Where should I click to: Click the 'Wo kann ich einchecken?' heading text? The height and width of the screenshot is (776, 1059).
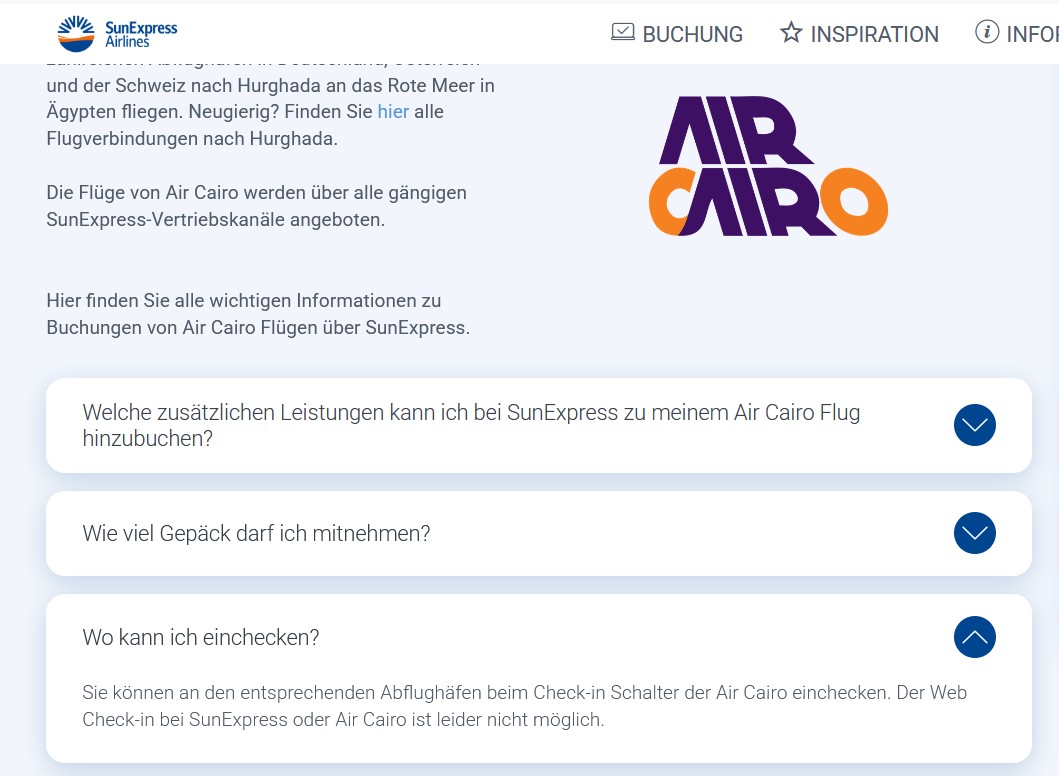tap(201, 638)
